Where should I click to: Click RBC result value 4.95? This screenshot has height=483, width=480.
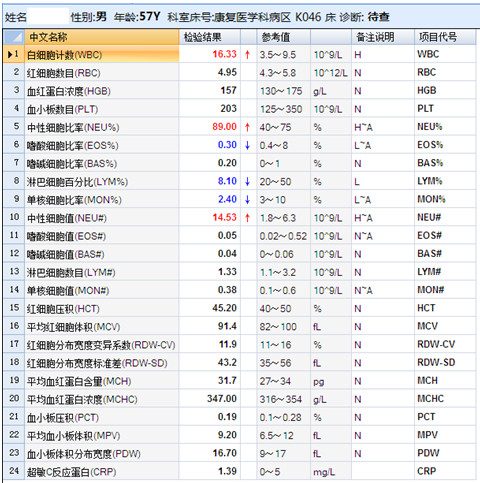coord(227,72)
